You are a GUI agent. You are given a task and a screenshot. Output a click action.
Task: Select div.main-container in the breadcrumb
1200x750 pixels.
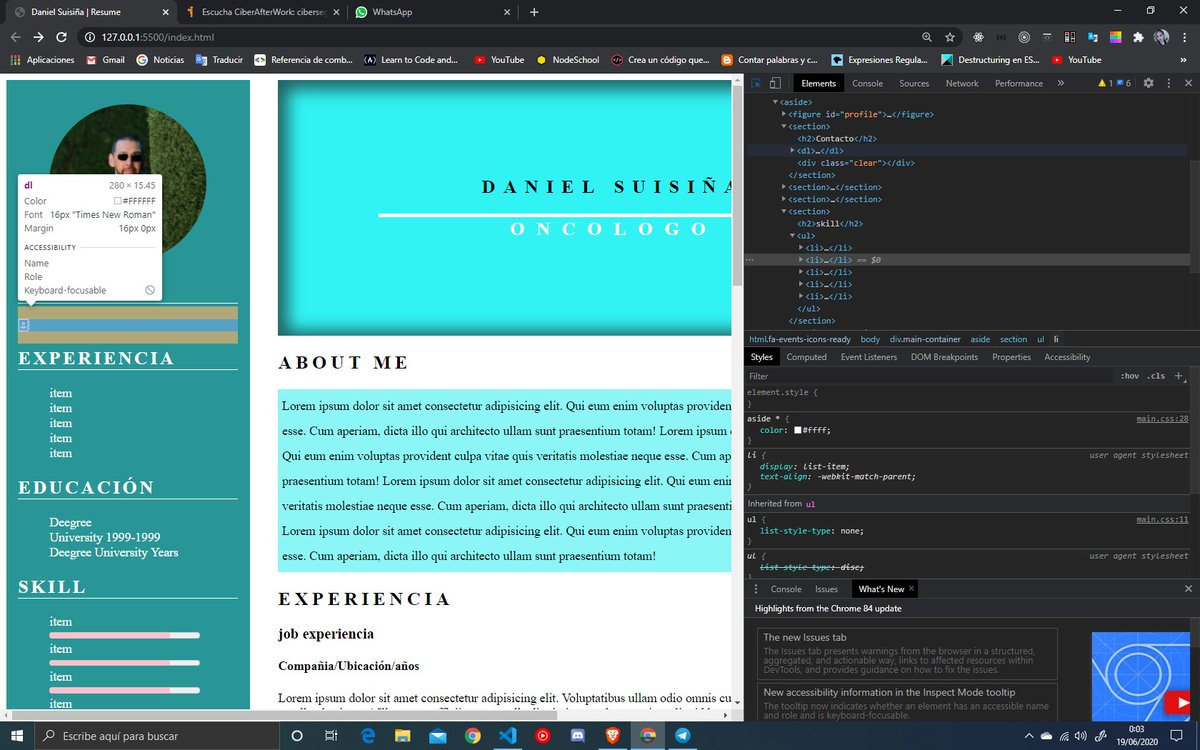(x=925, y=339)
